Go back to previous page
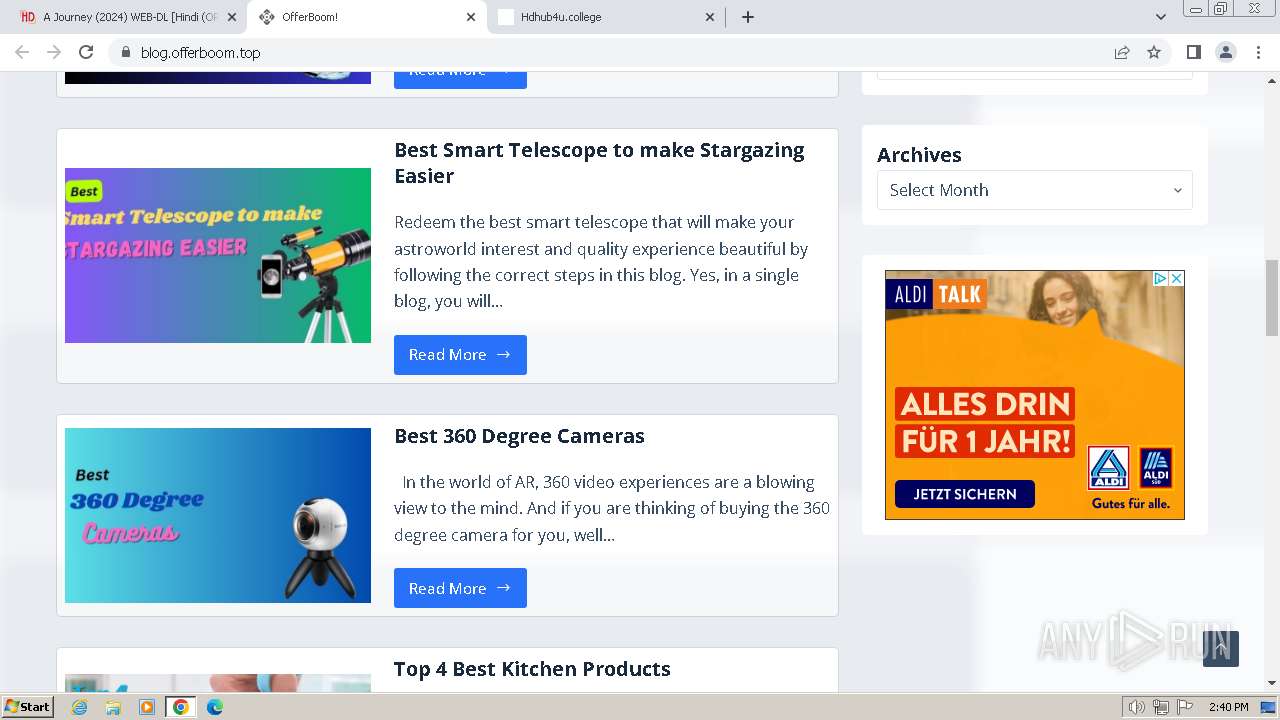 [x=22, y=52]
